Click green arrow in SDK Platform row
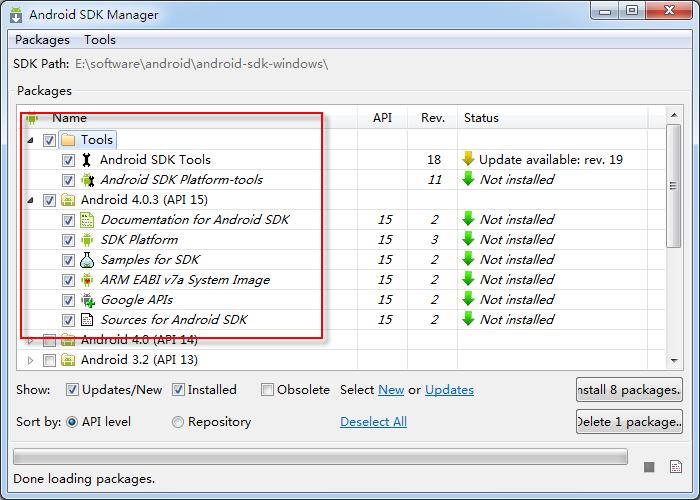Viewport: 700px width, 500px height. coord(468,239)
